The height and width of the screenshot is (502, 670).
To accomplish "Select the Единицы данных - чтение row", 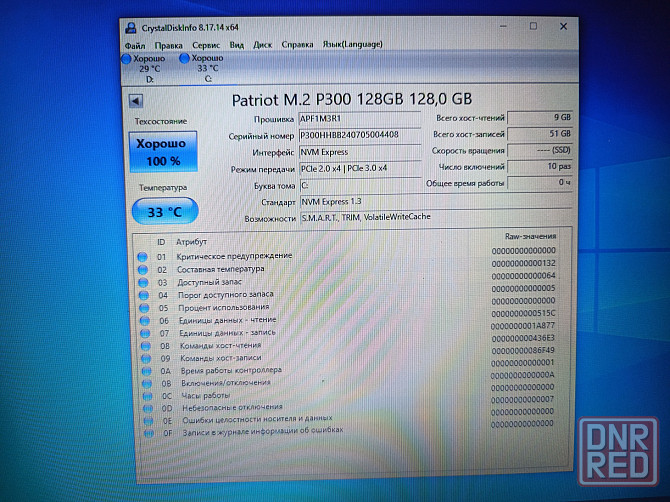I will click(x=349, y=317).
